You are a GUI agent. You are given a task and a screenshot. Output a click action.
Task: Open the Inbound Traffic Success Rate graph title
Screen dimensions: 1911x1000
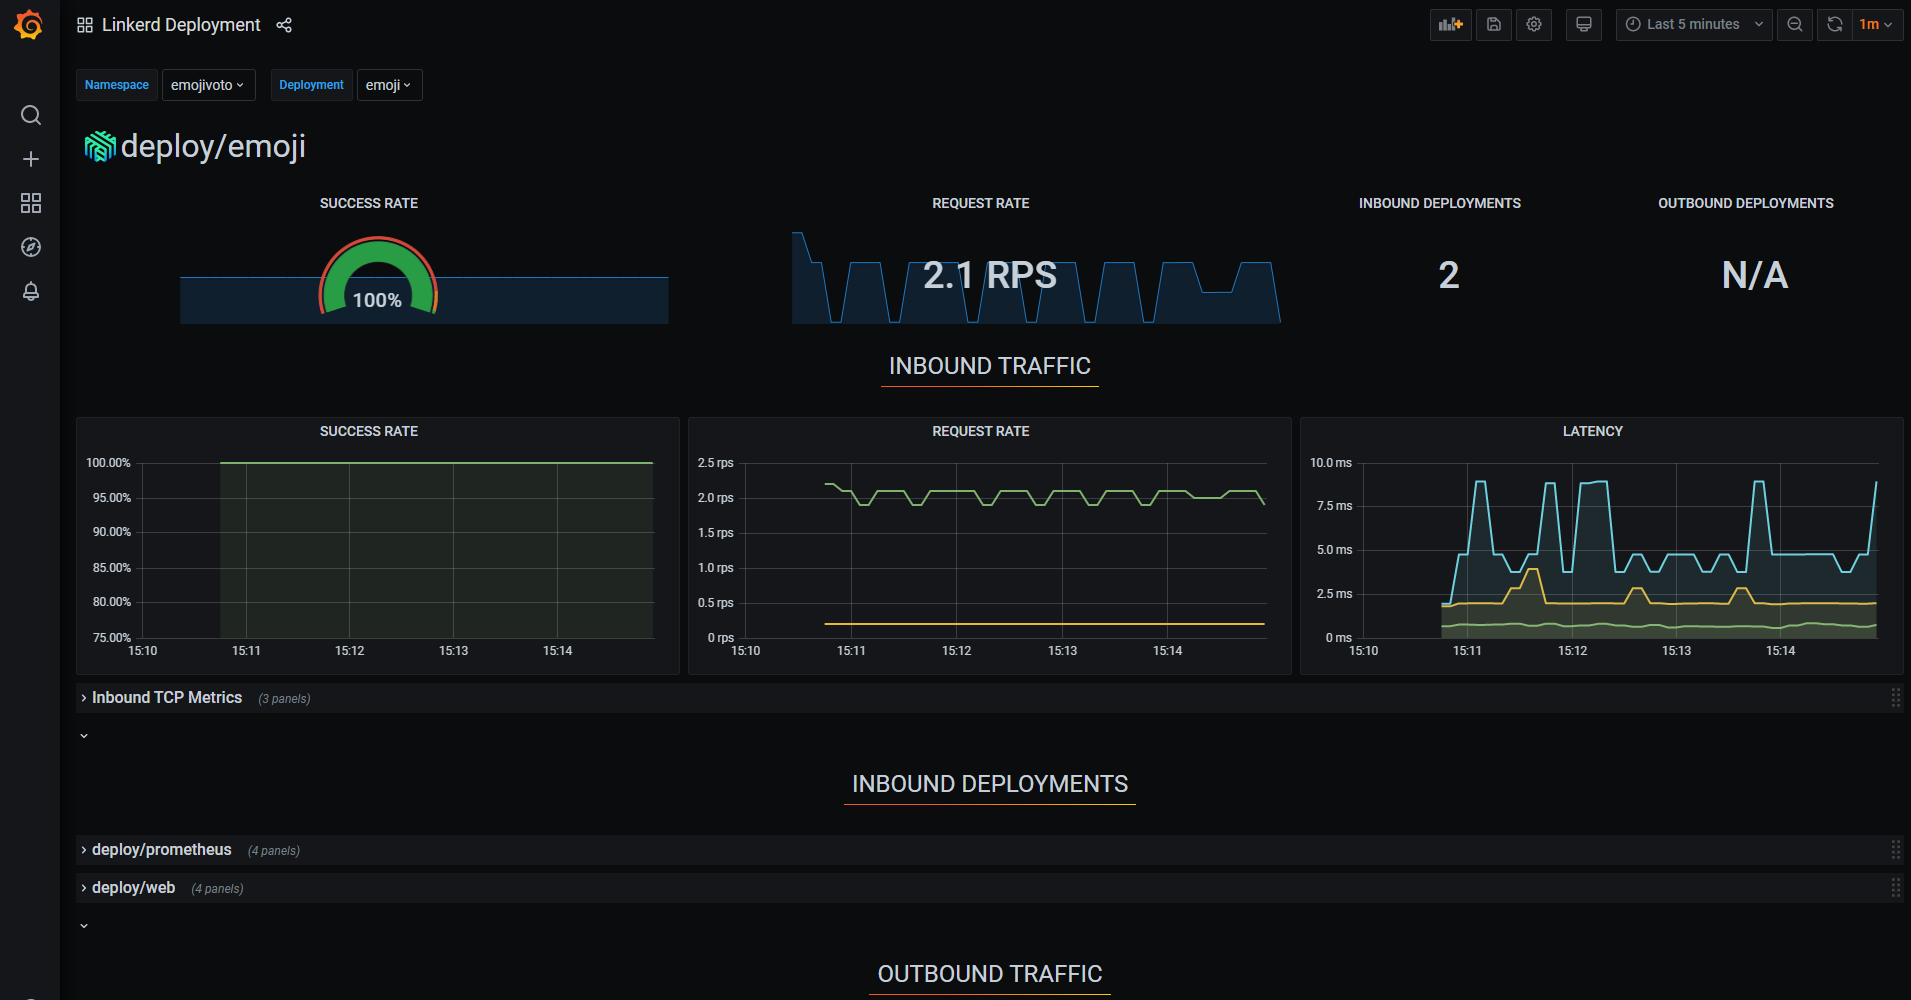pyautogui.click(x=369, y=431)
